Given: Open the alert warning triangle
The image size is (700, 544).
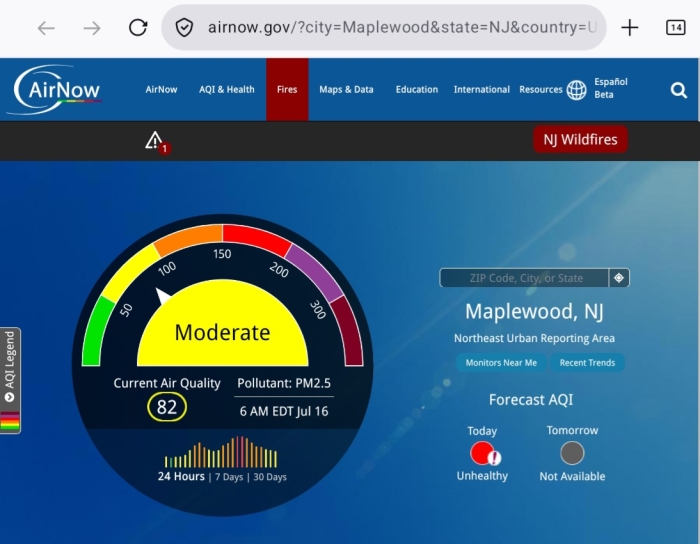Looking at the screenshot, I should [157, 142].
